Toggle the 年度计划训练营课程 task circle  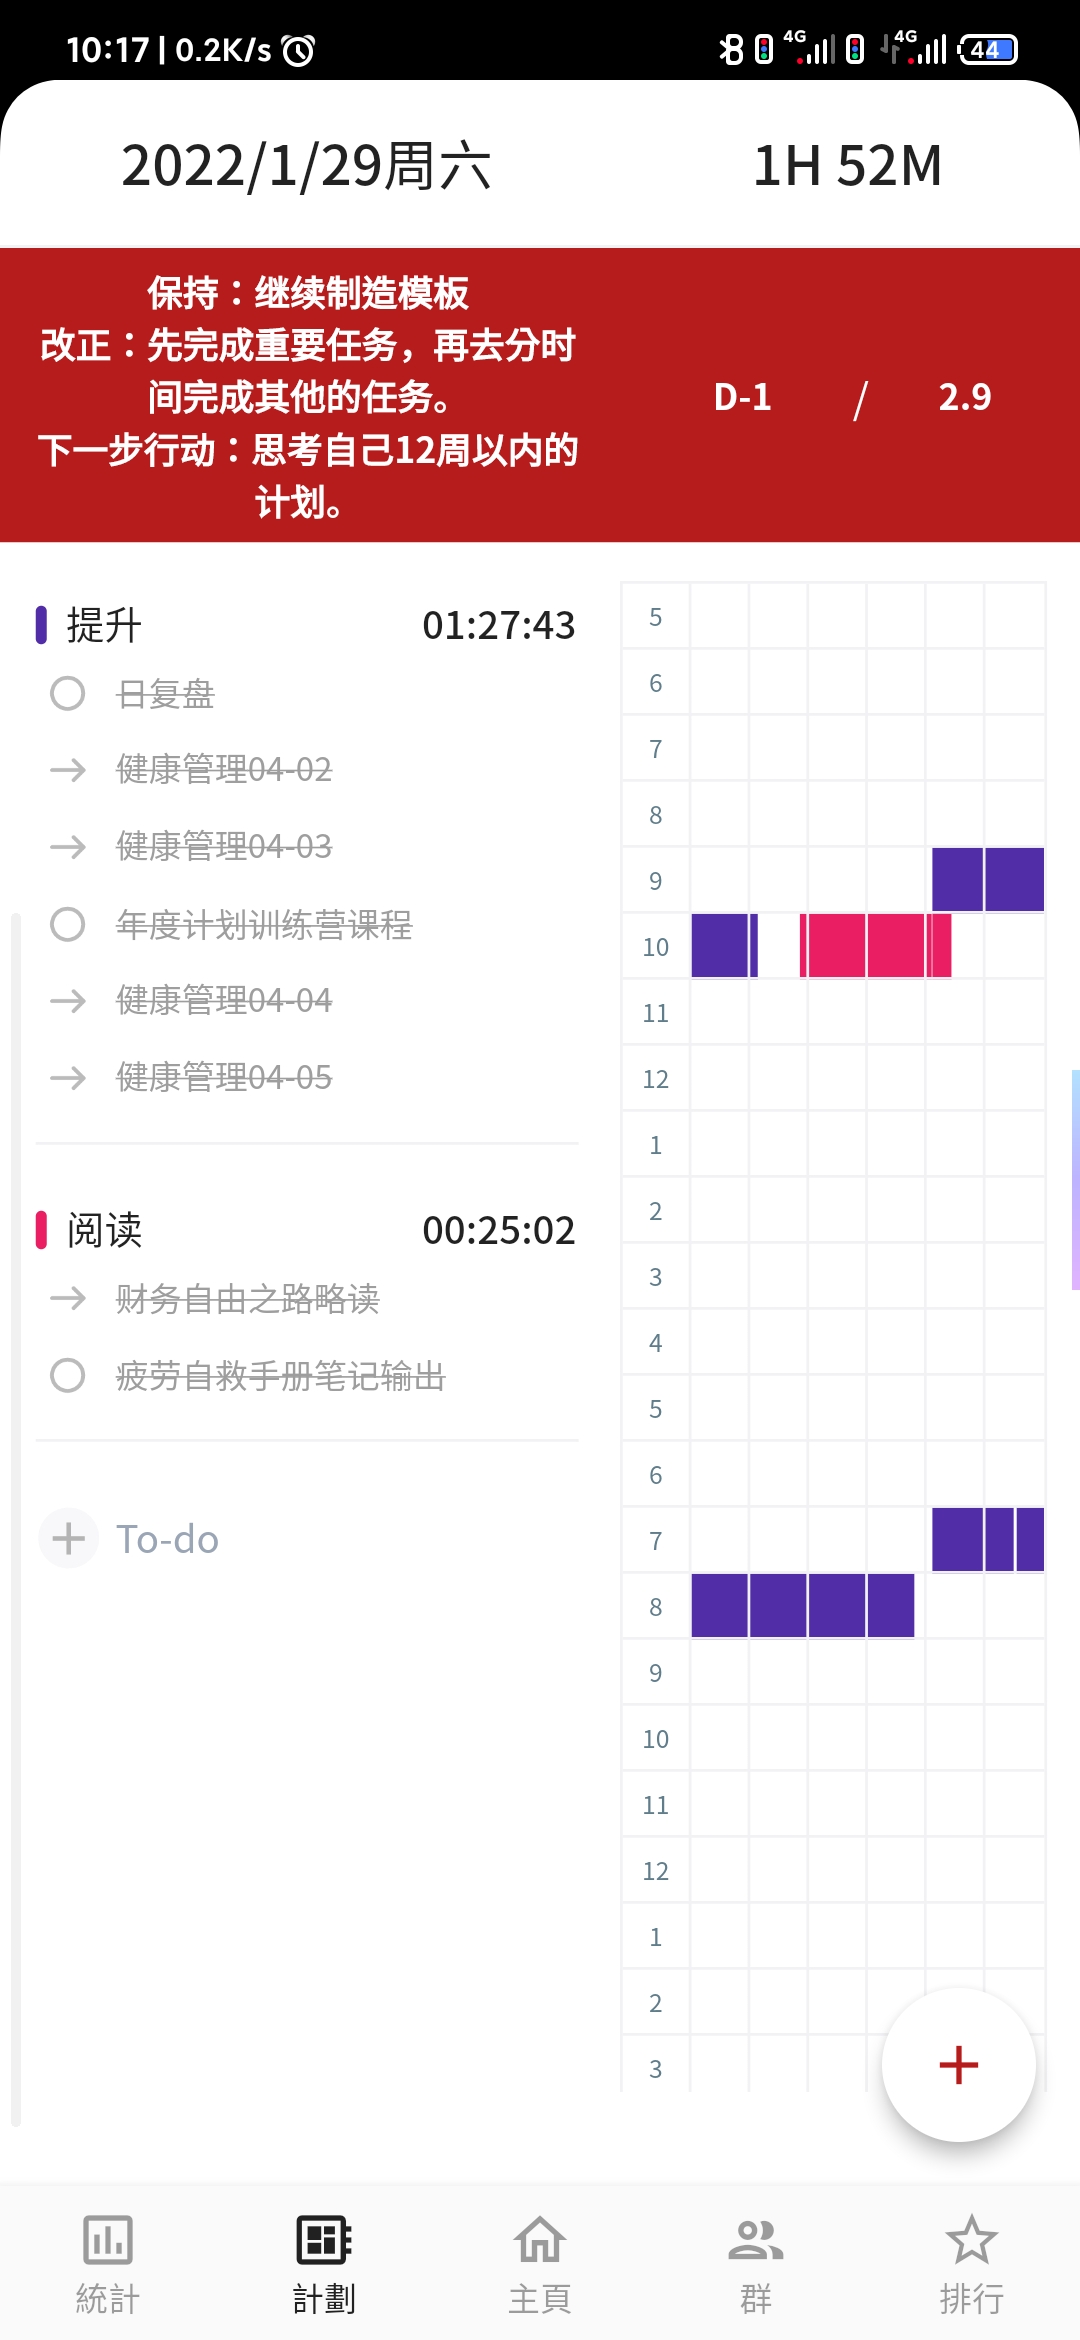click(x=68, y=924)
